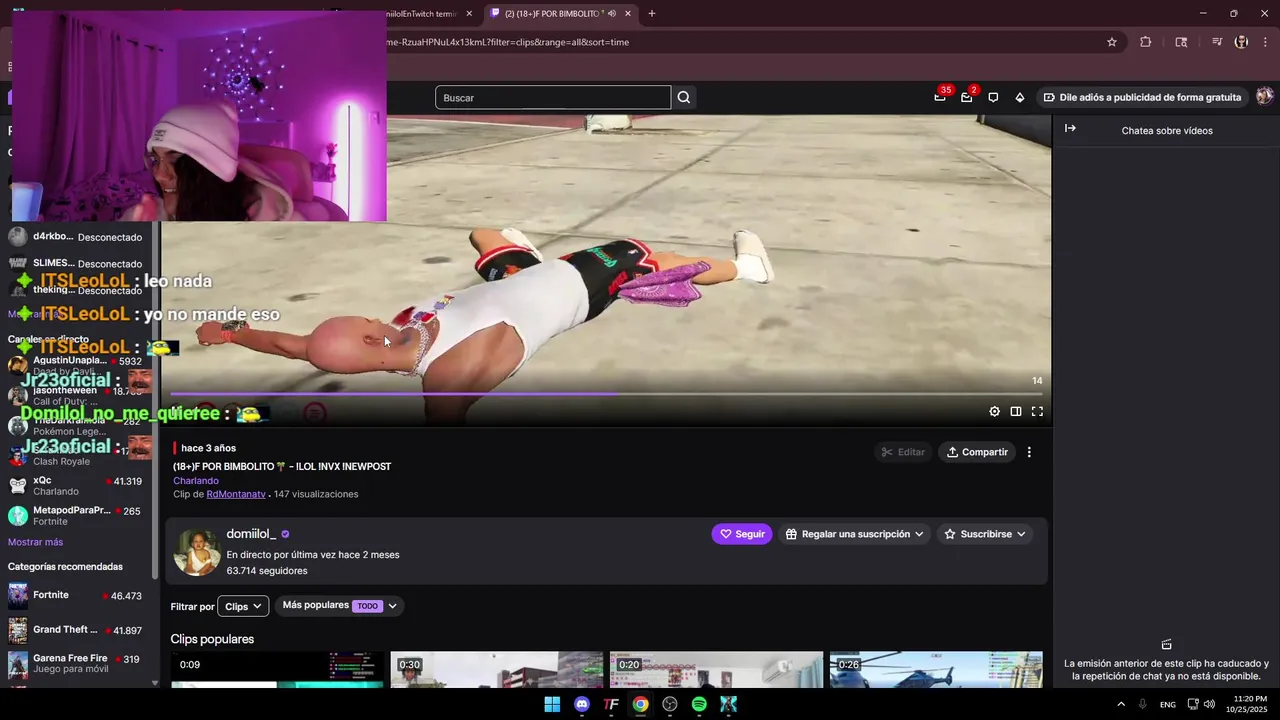The image size is (1280, 720).
Task: Open the Garena Free Fire category
Action: (x=76, y=664)
